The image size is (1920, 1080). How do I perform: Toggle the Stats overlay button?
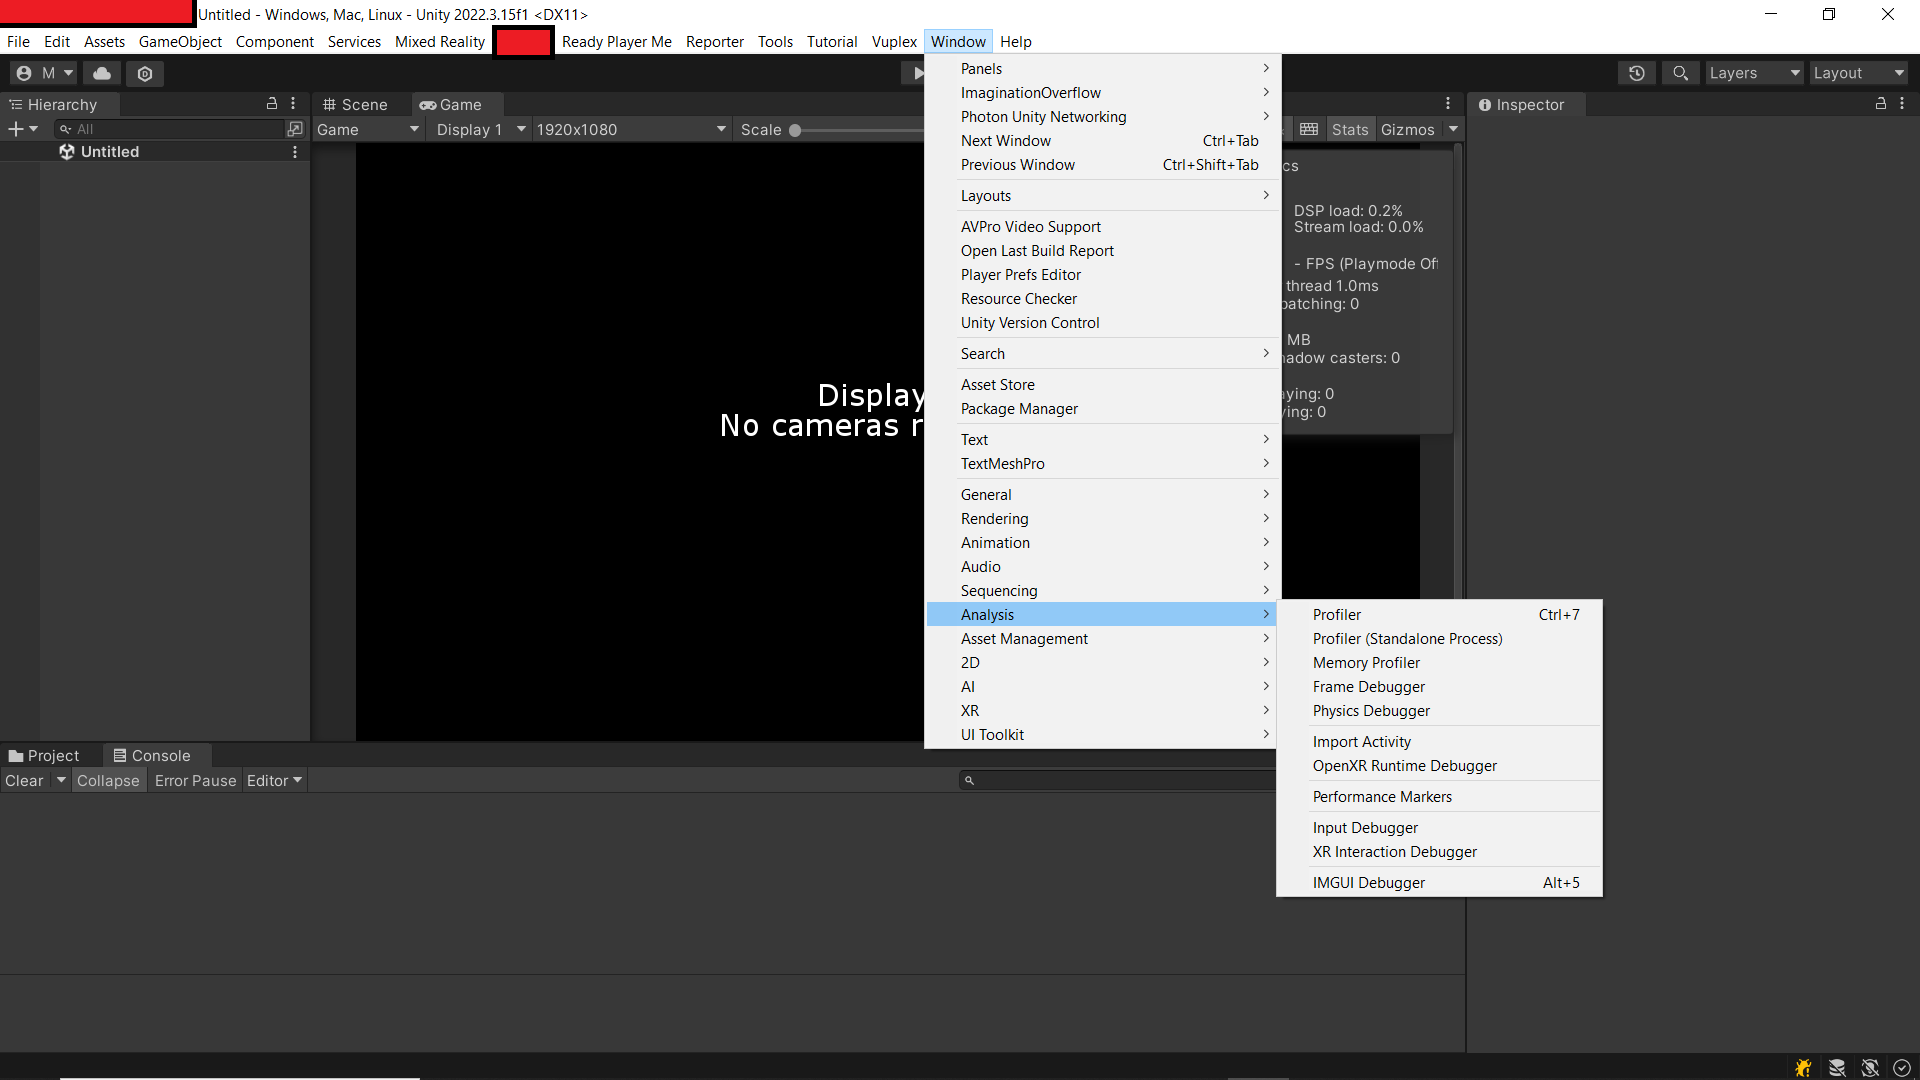[x=1349, y=129]
